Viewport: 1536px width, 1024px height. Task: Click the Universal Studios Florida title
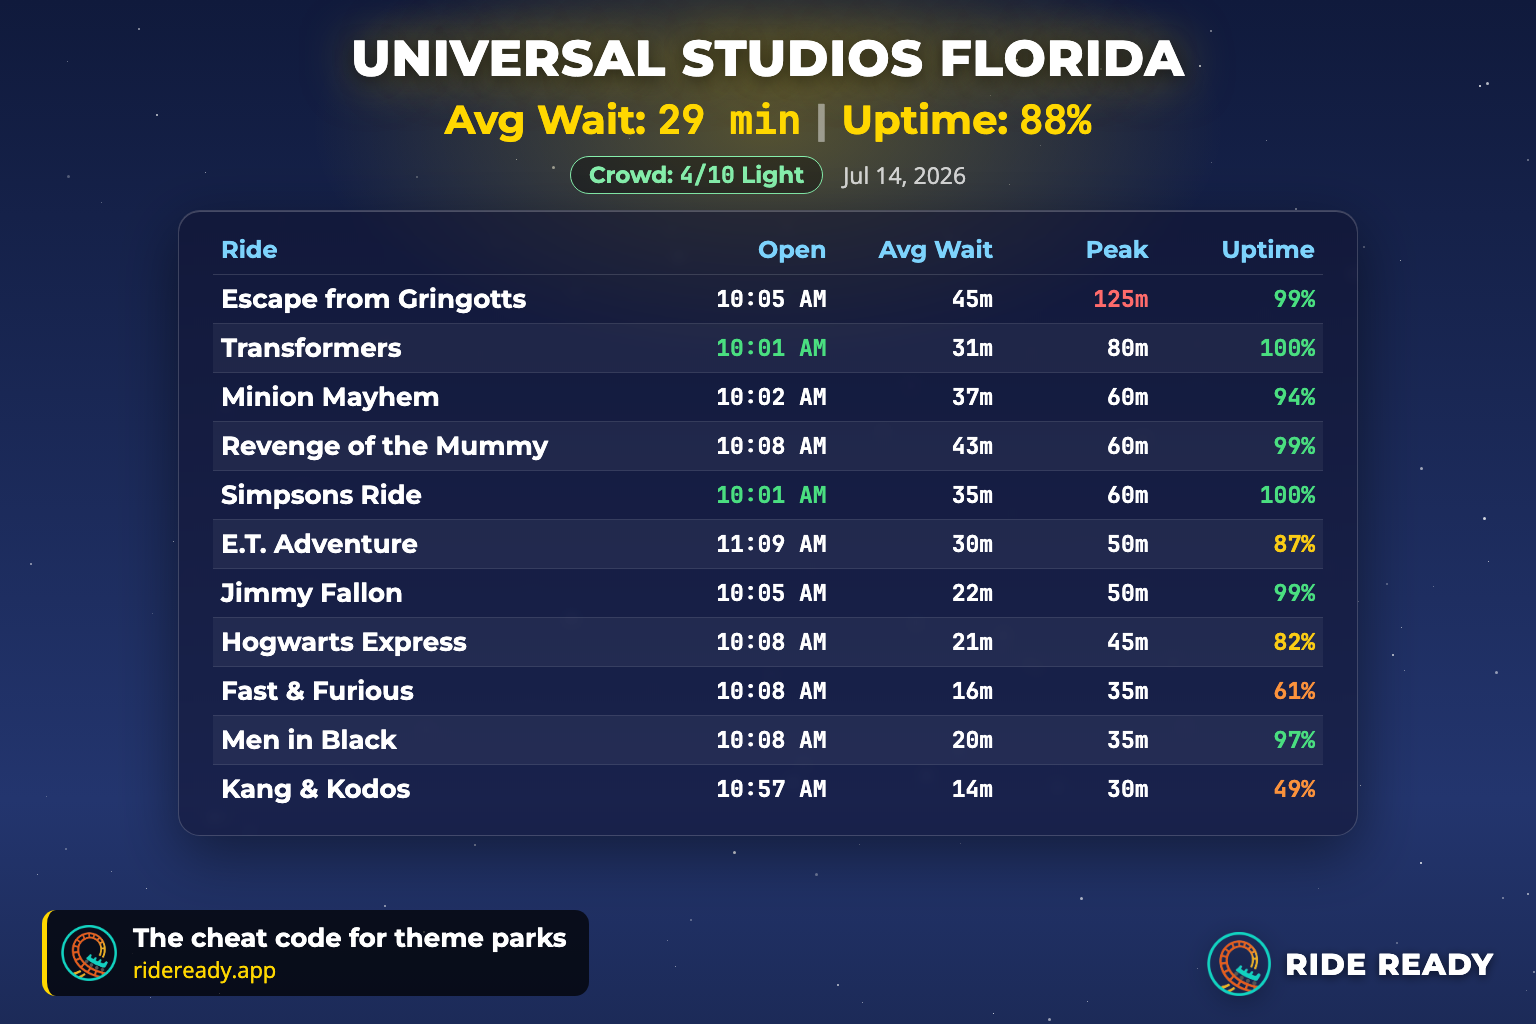click(x=768, y=59)
